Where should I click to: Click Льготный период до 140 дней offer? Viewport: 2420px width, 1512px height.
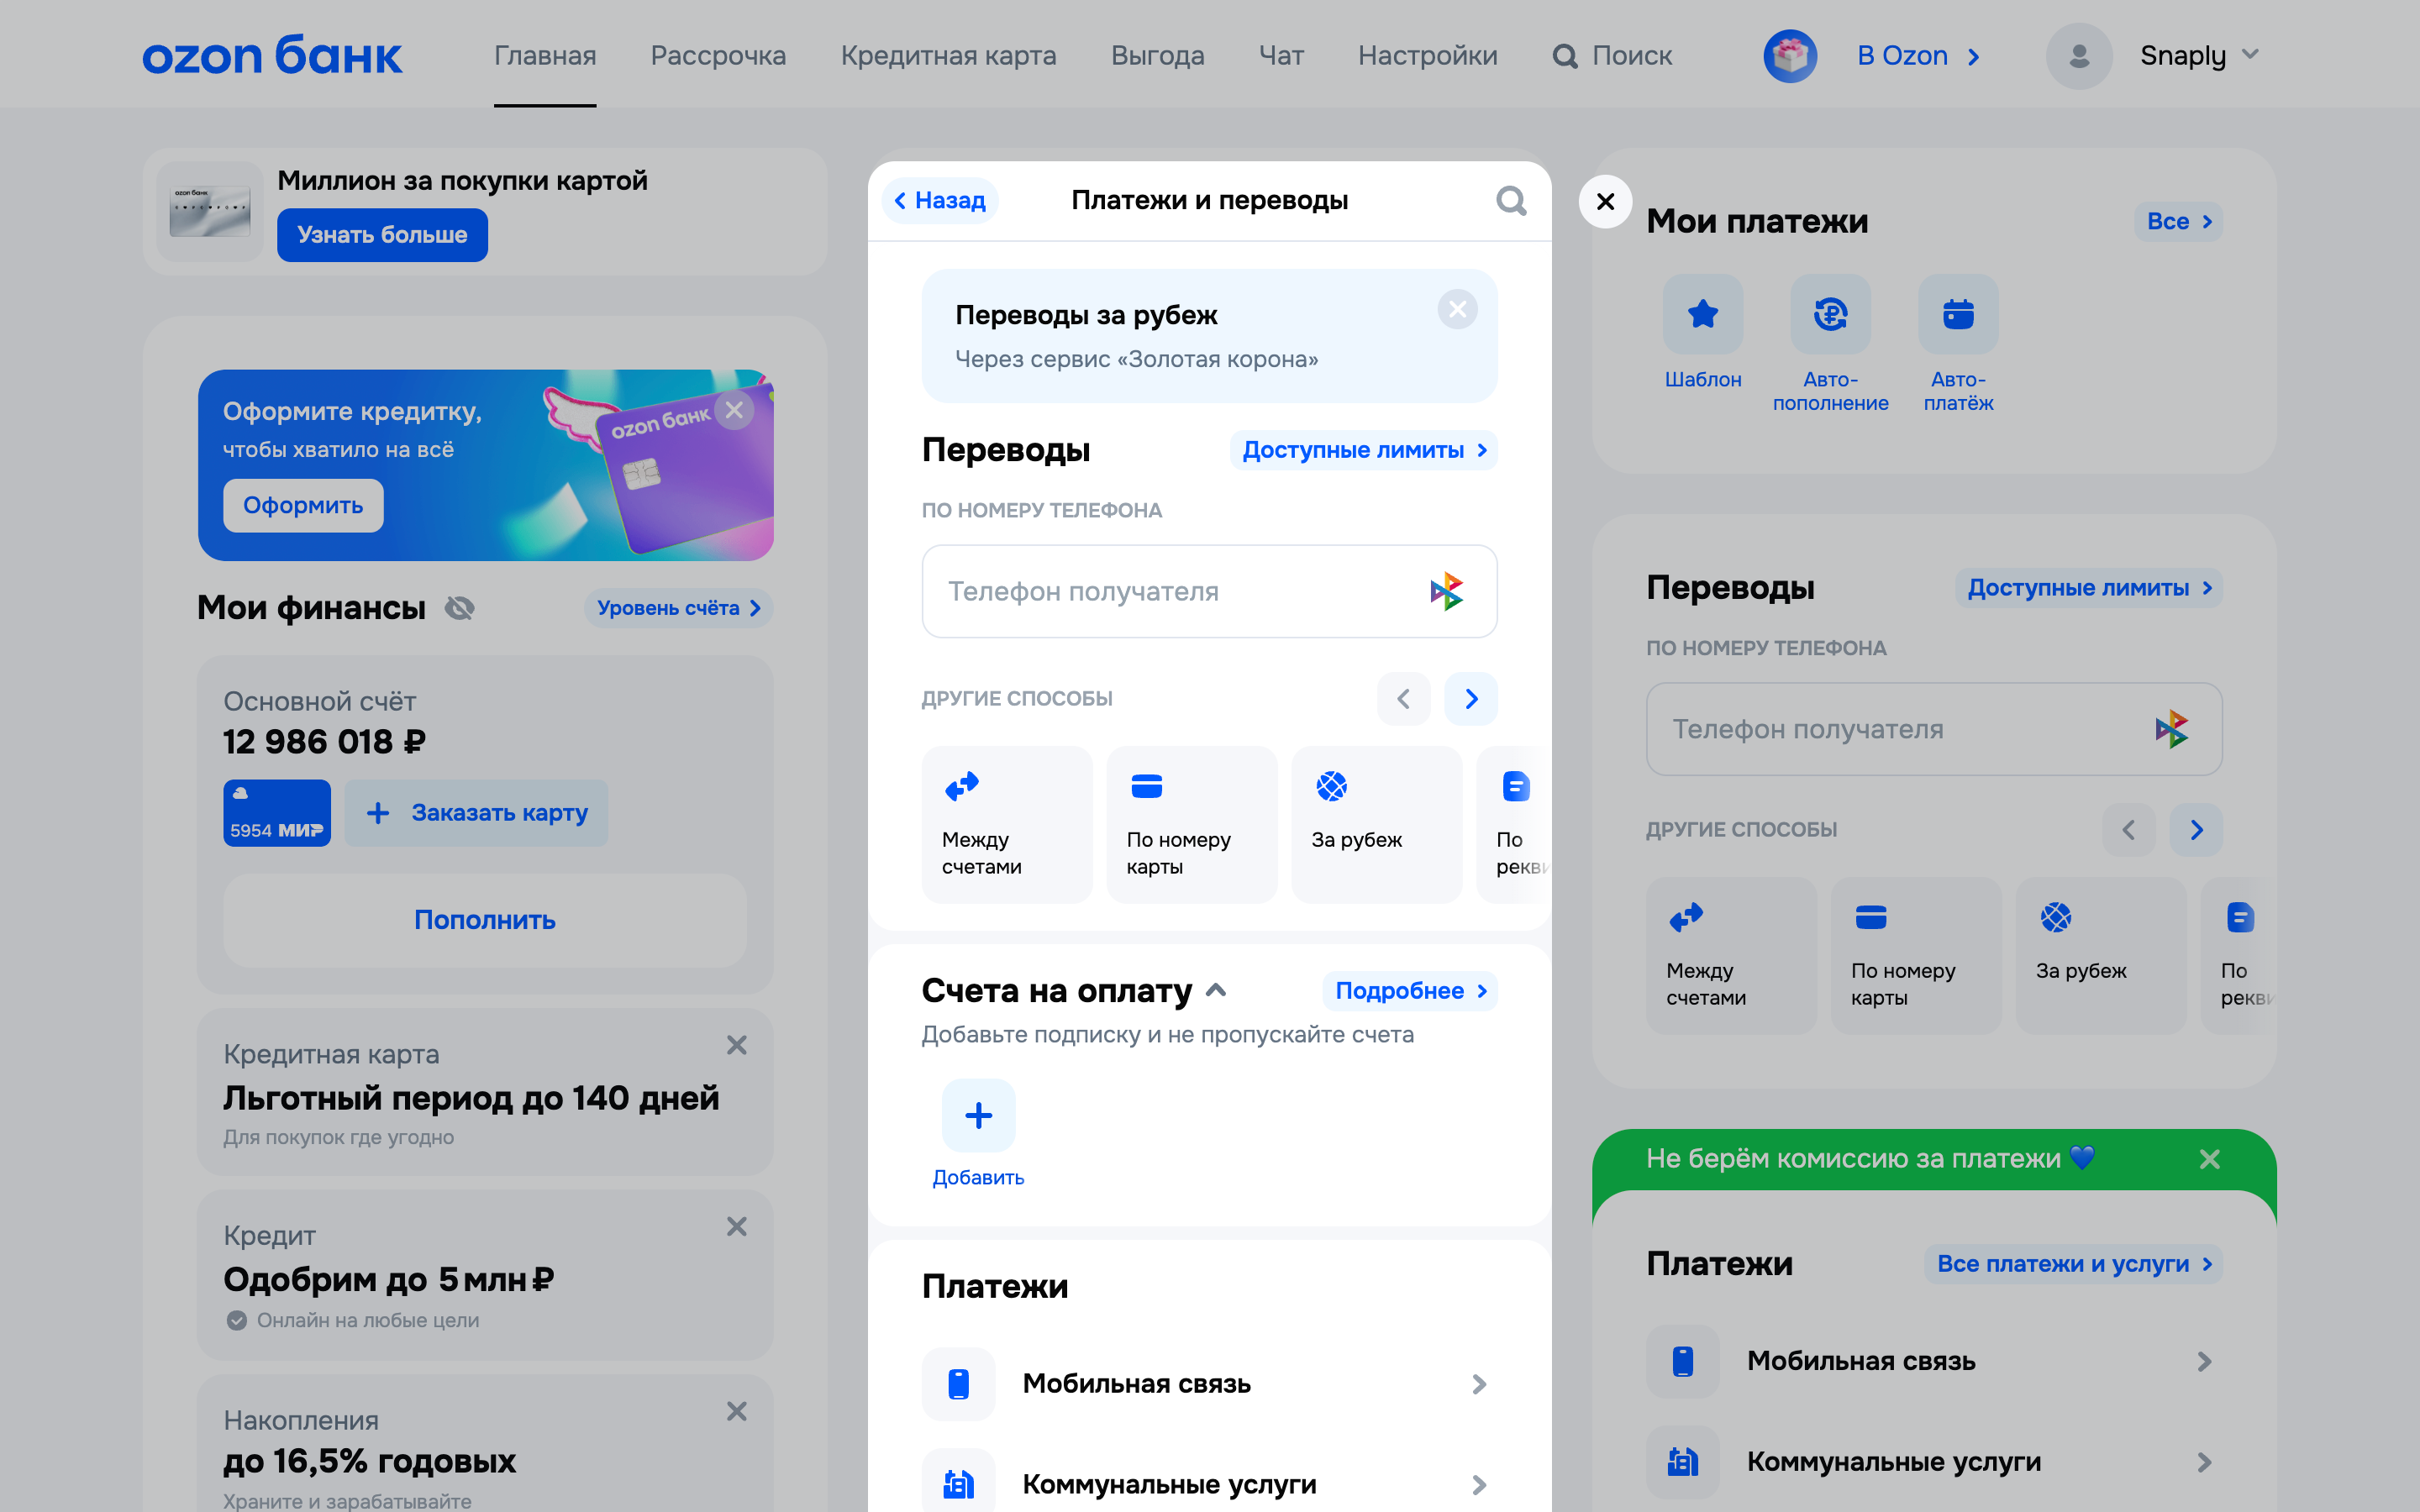tap(471, 1098)
